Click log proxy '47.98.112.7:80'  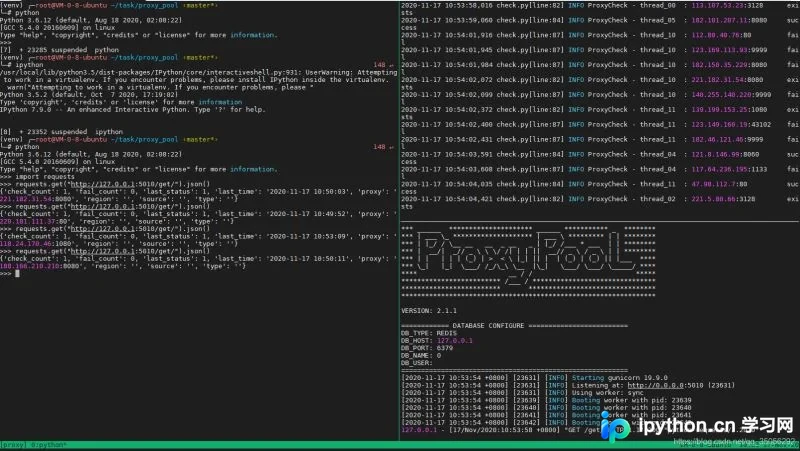click(719, 184)
